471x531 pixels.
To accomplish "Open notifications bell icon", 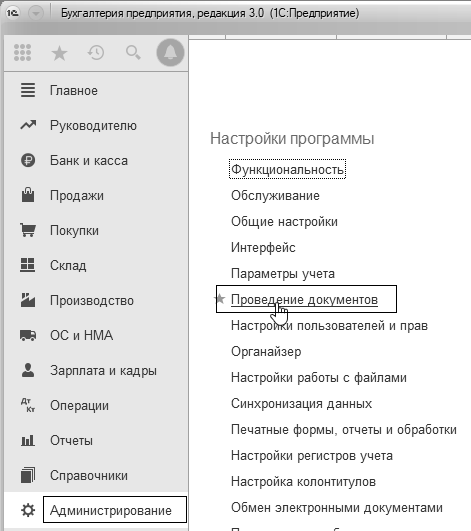I will 170,52.
